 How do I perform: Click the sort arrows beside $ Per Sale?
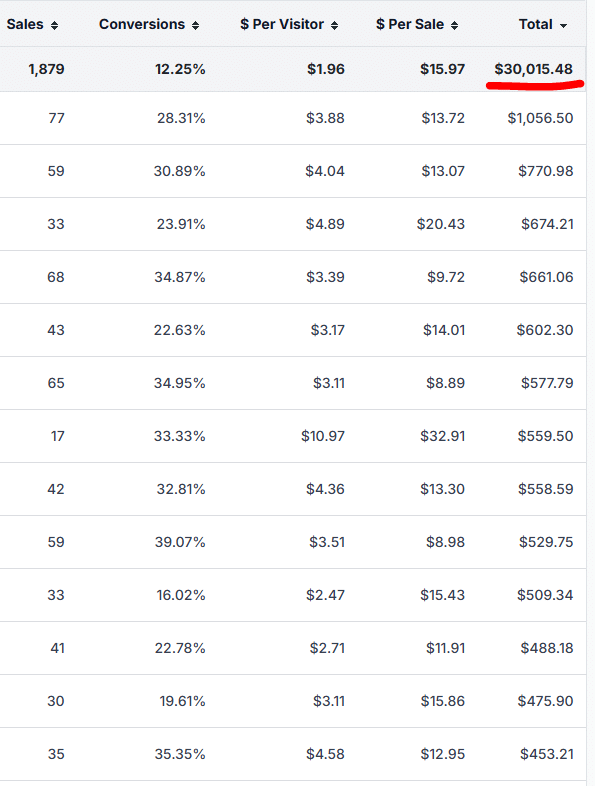[455, 25]
